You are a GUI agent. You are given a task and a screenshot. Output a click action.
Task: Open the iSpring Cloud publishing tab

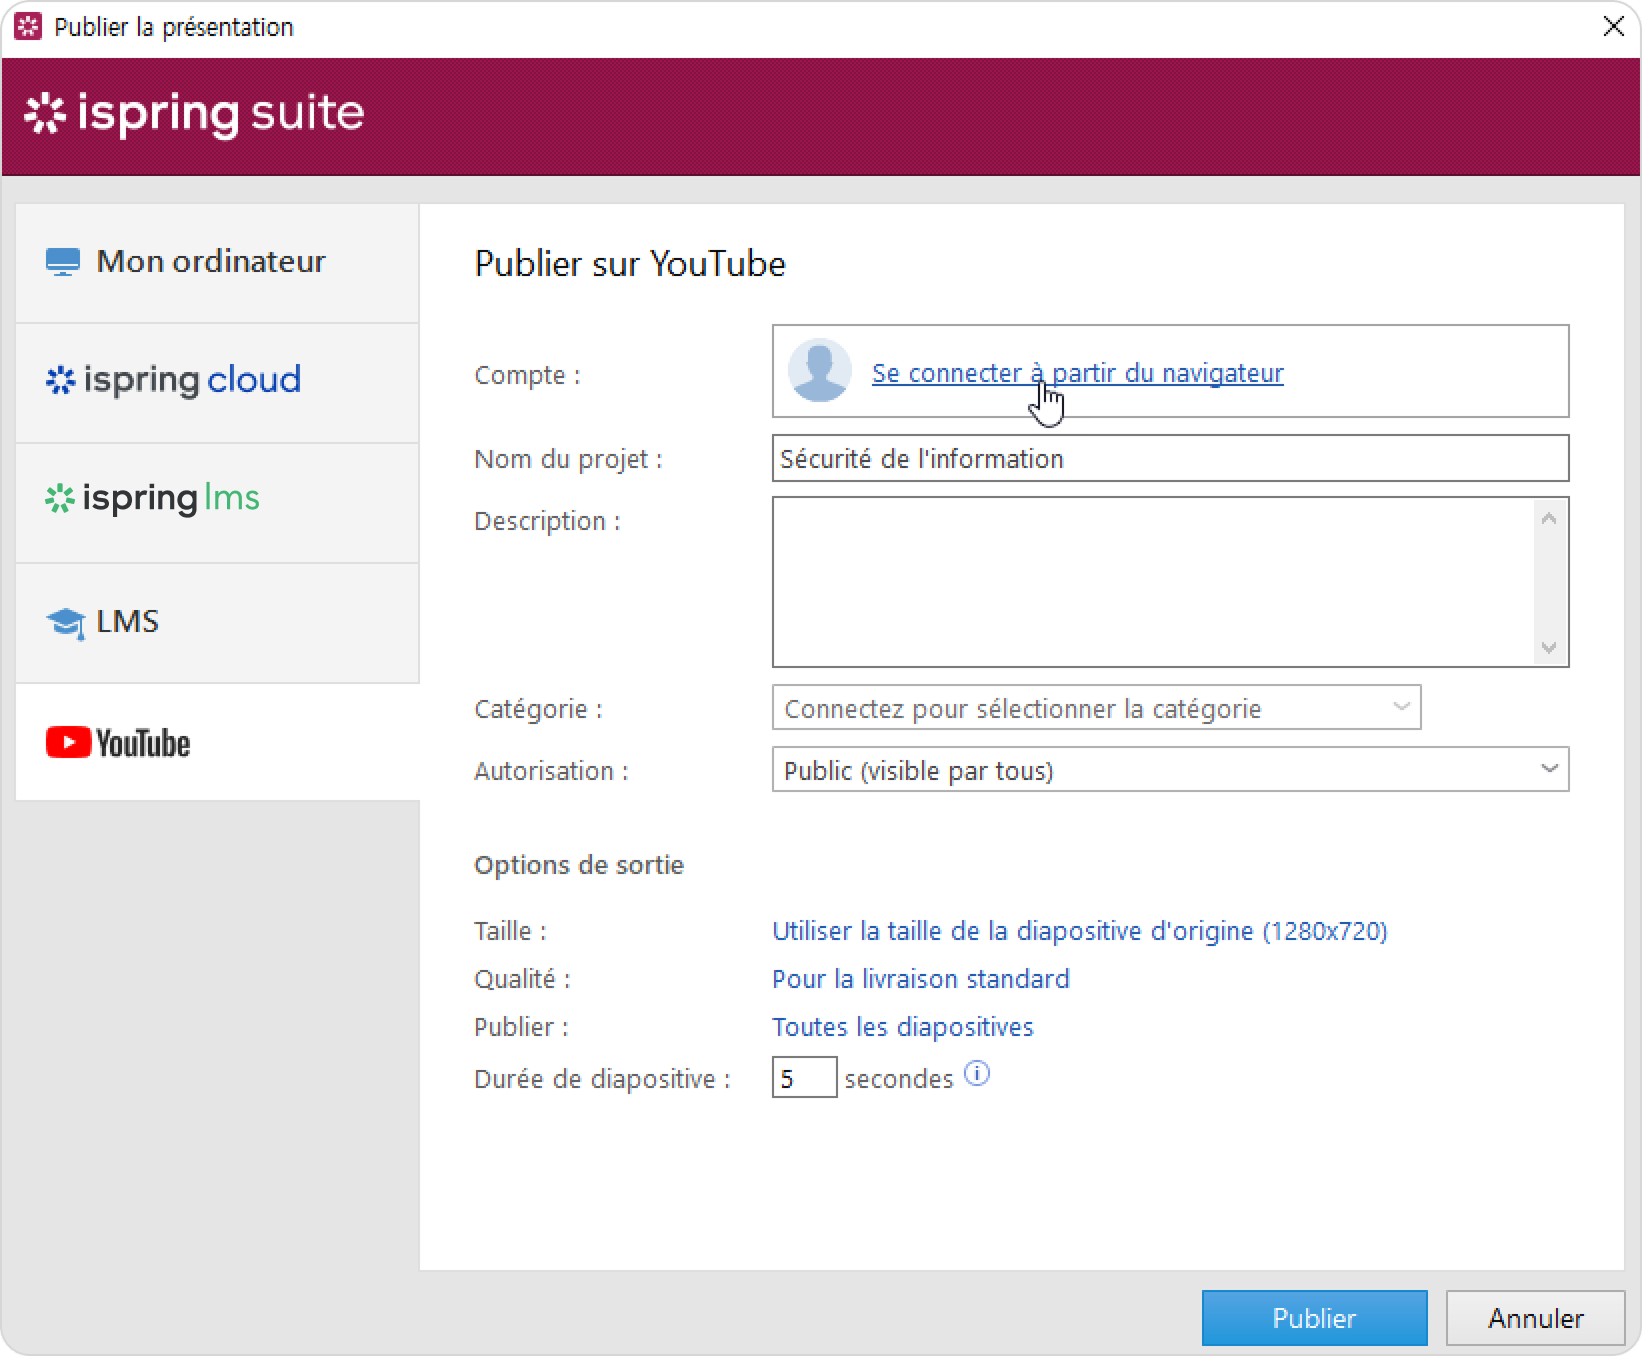pos(217,382)
